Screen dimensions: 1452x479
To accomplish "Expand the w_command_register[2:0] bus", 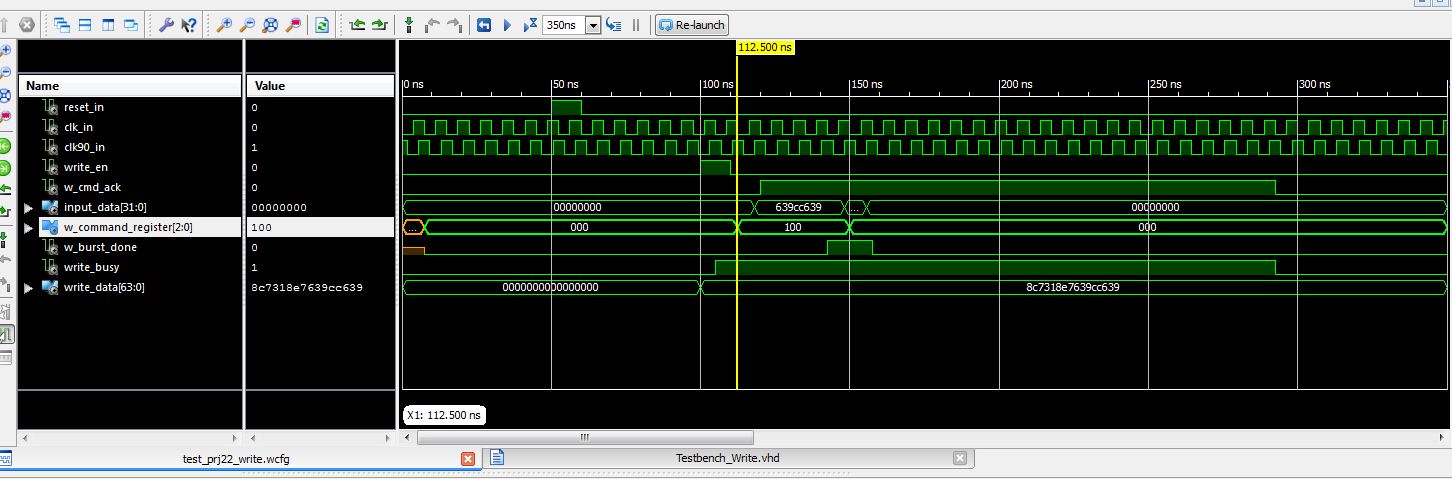I will point(28,227).
